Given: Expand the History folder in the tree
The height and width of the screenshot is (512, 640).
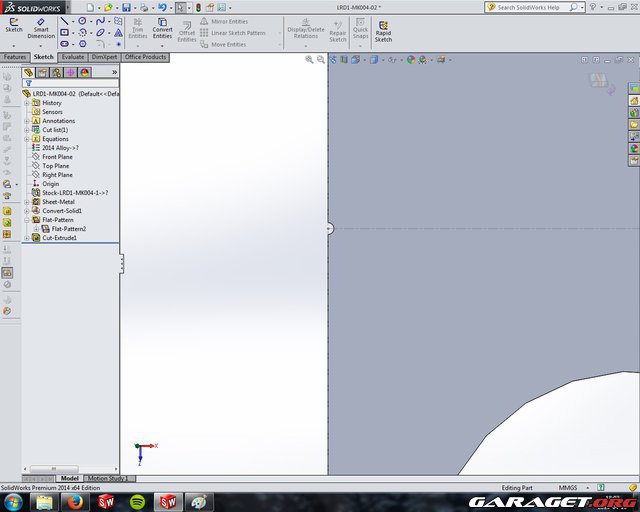Looking at the screenshot, I should click(27, 103).
